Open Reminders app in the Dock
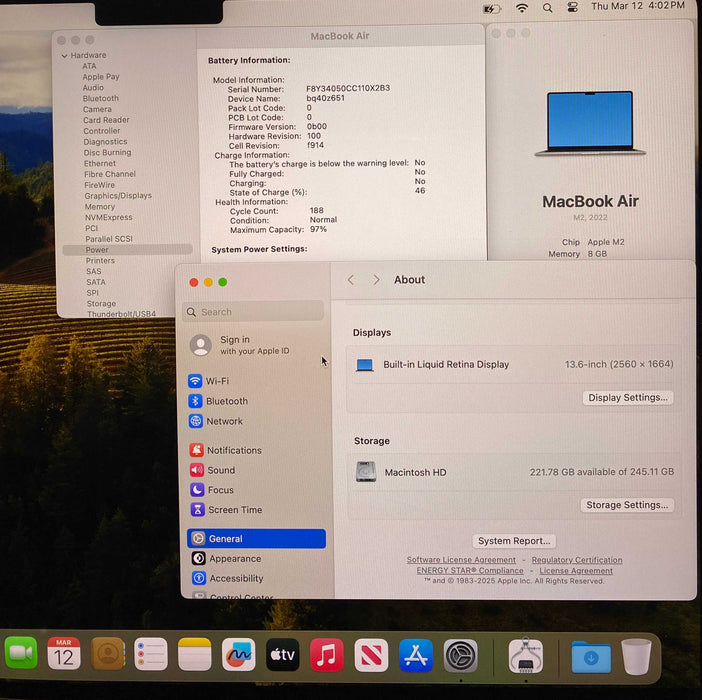This screenshot has height=700, width=702. [x=151, y=654]
